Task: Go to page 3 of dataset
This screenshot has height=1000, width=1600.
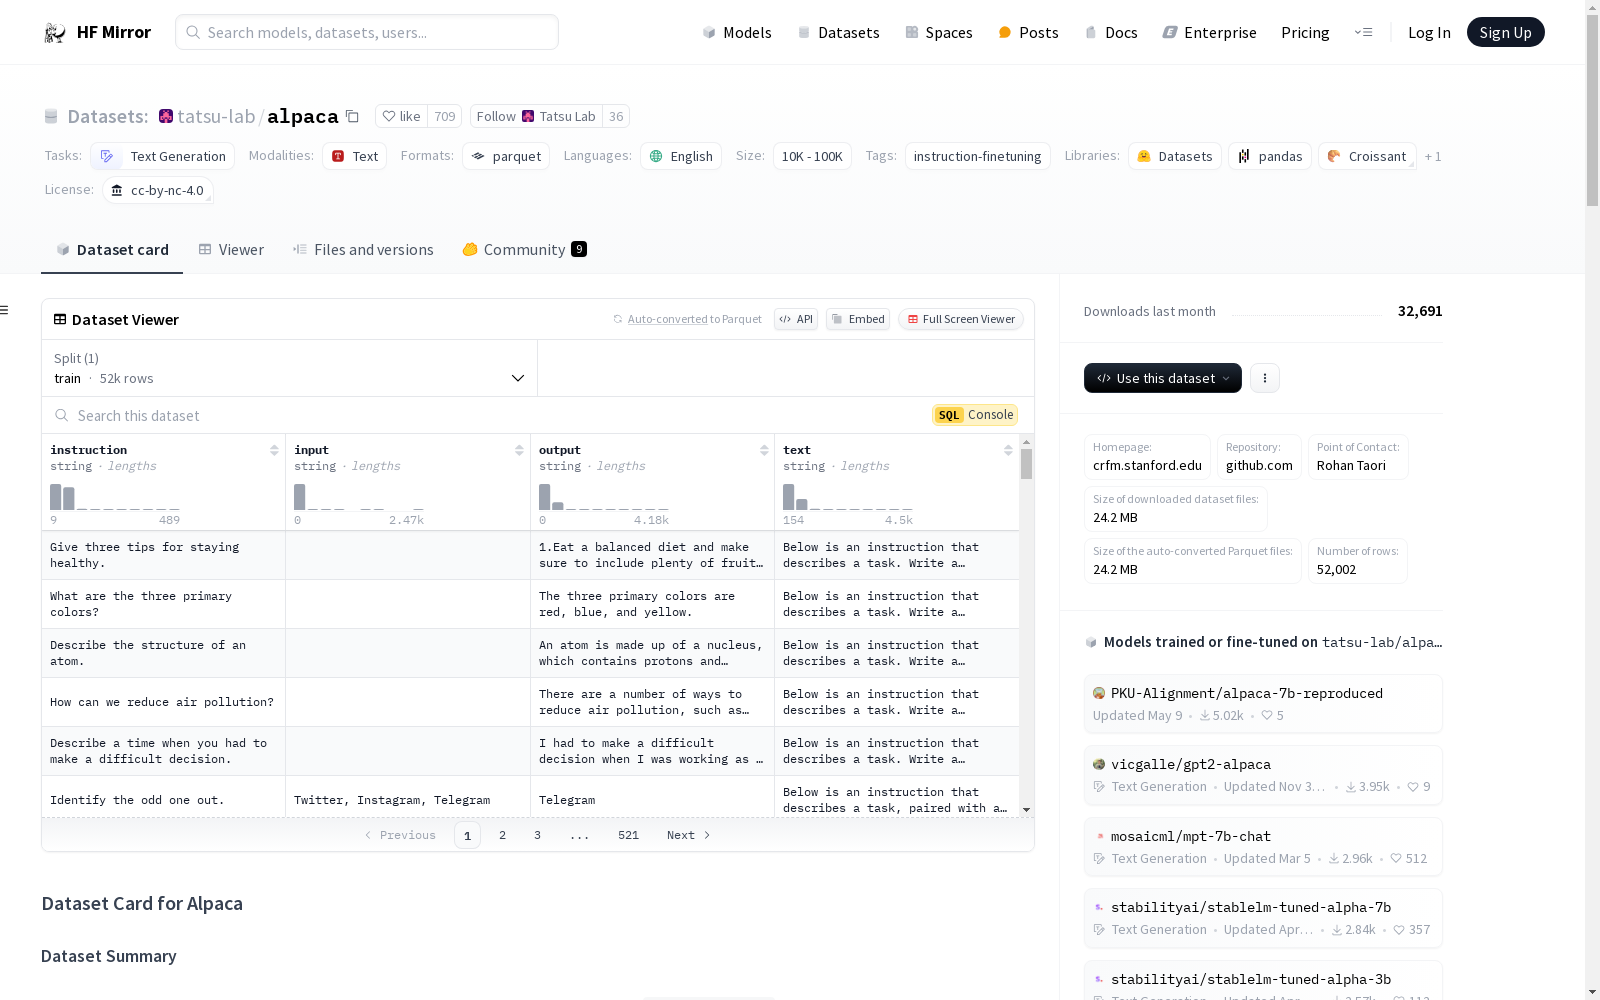Action: [x=537, y=835]
